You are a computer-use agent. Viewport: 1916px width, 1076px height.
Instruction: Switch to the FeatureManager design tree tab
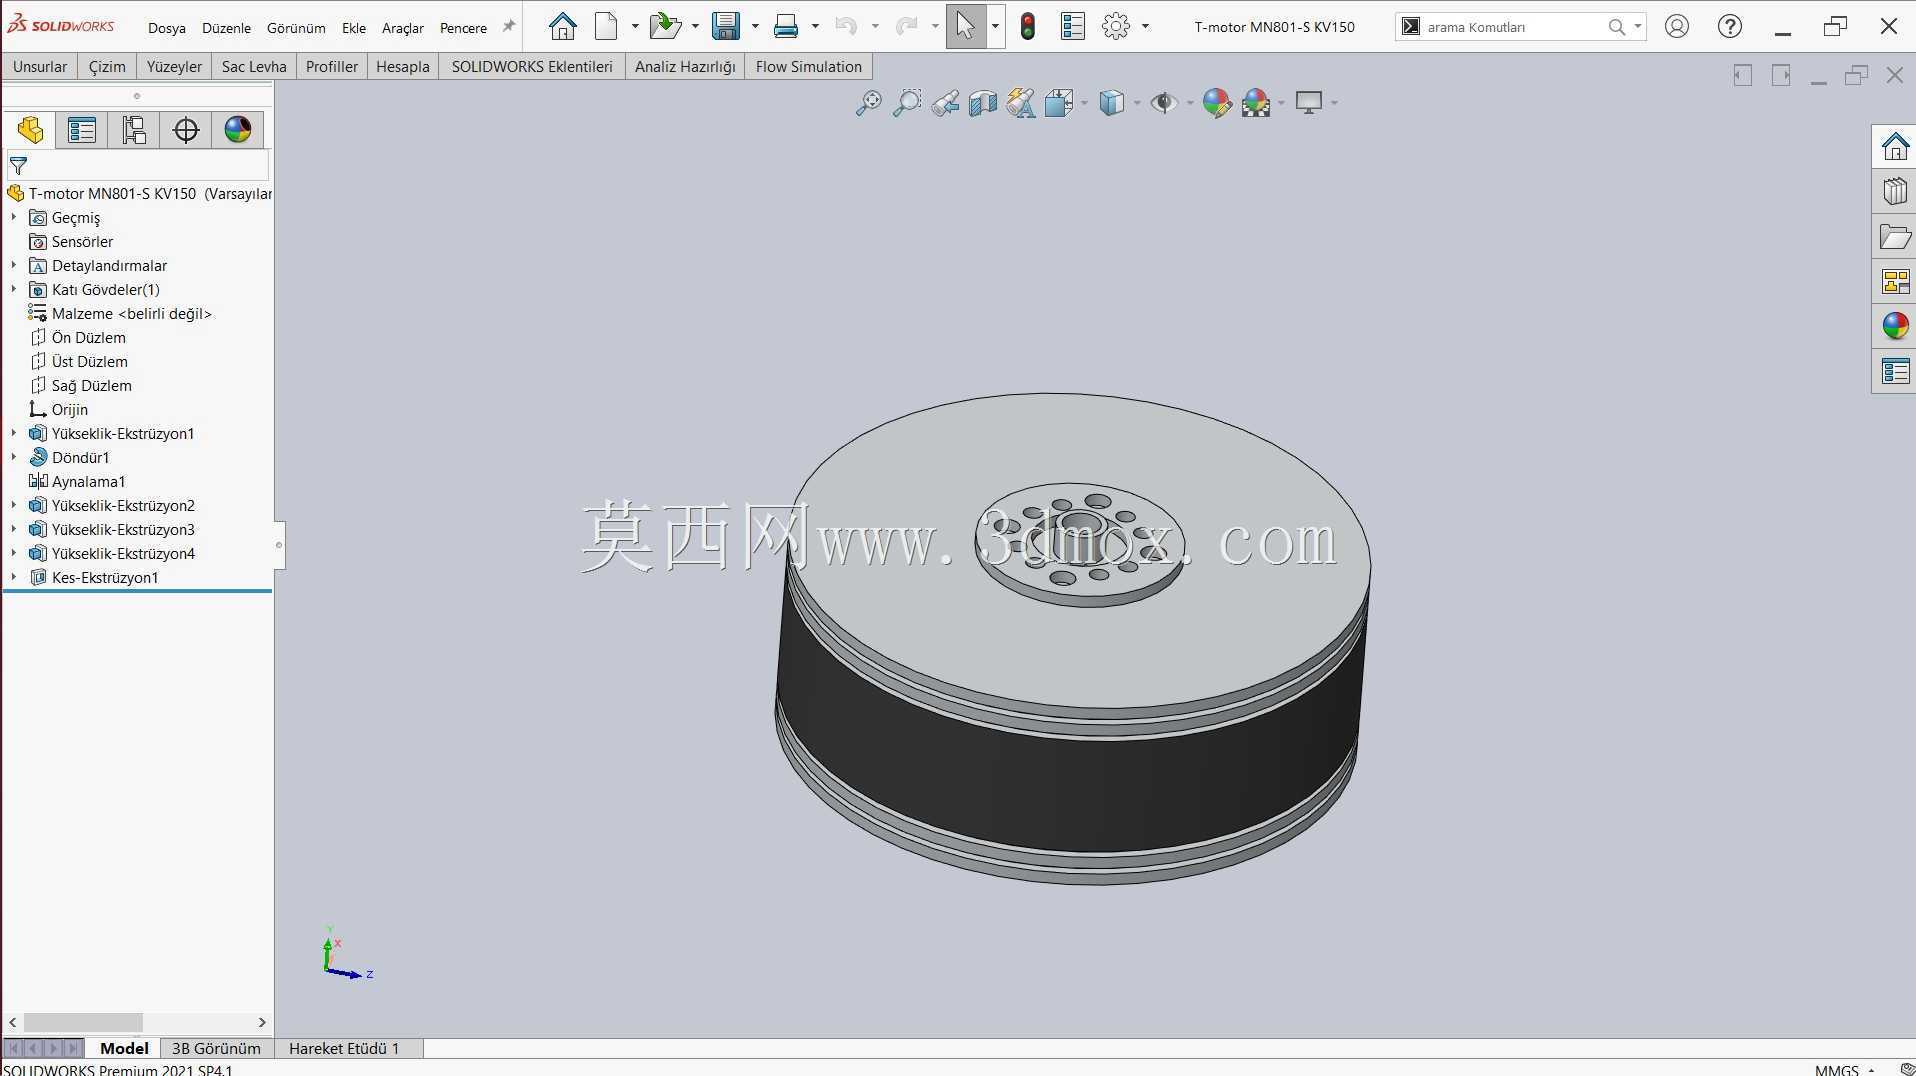pos(30,130)
